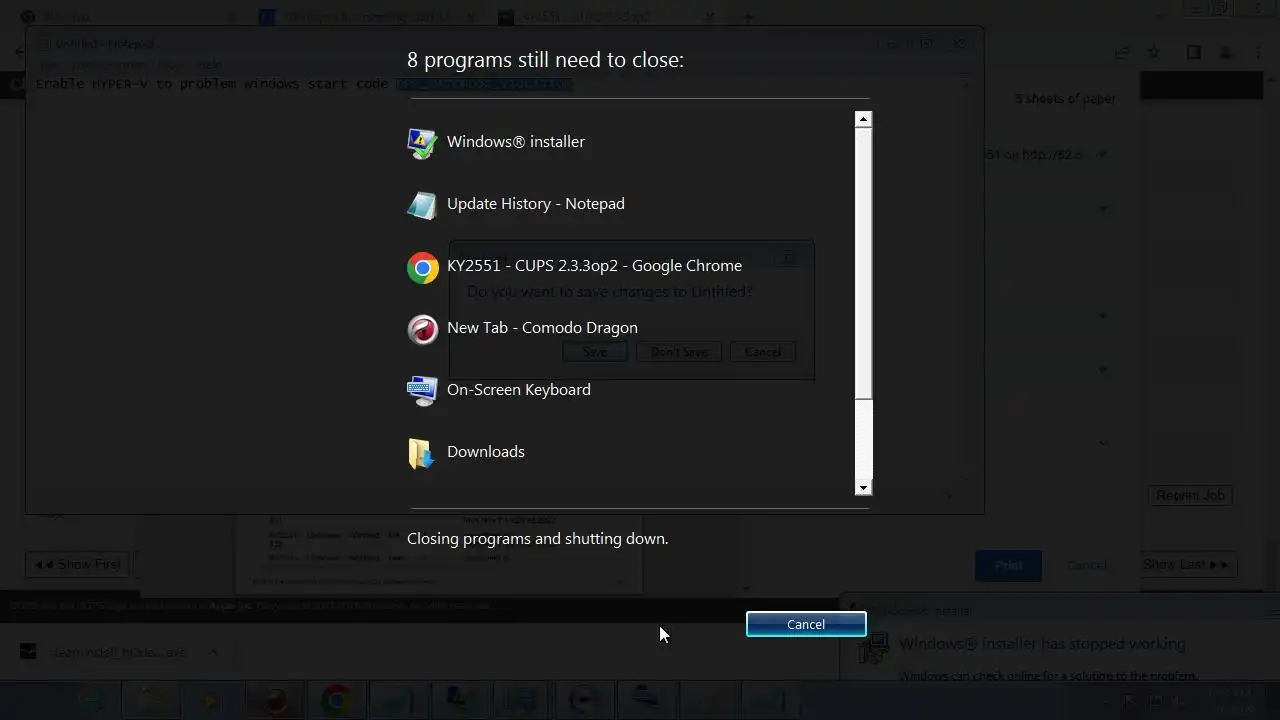
Task: Click the program list scroll-up arrow
Action: [x=864, y=119]
